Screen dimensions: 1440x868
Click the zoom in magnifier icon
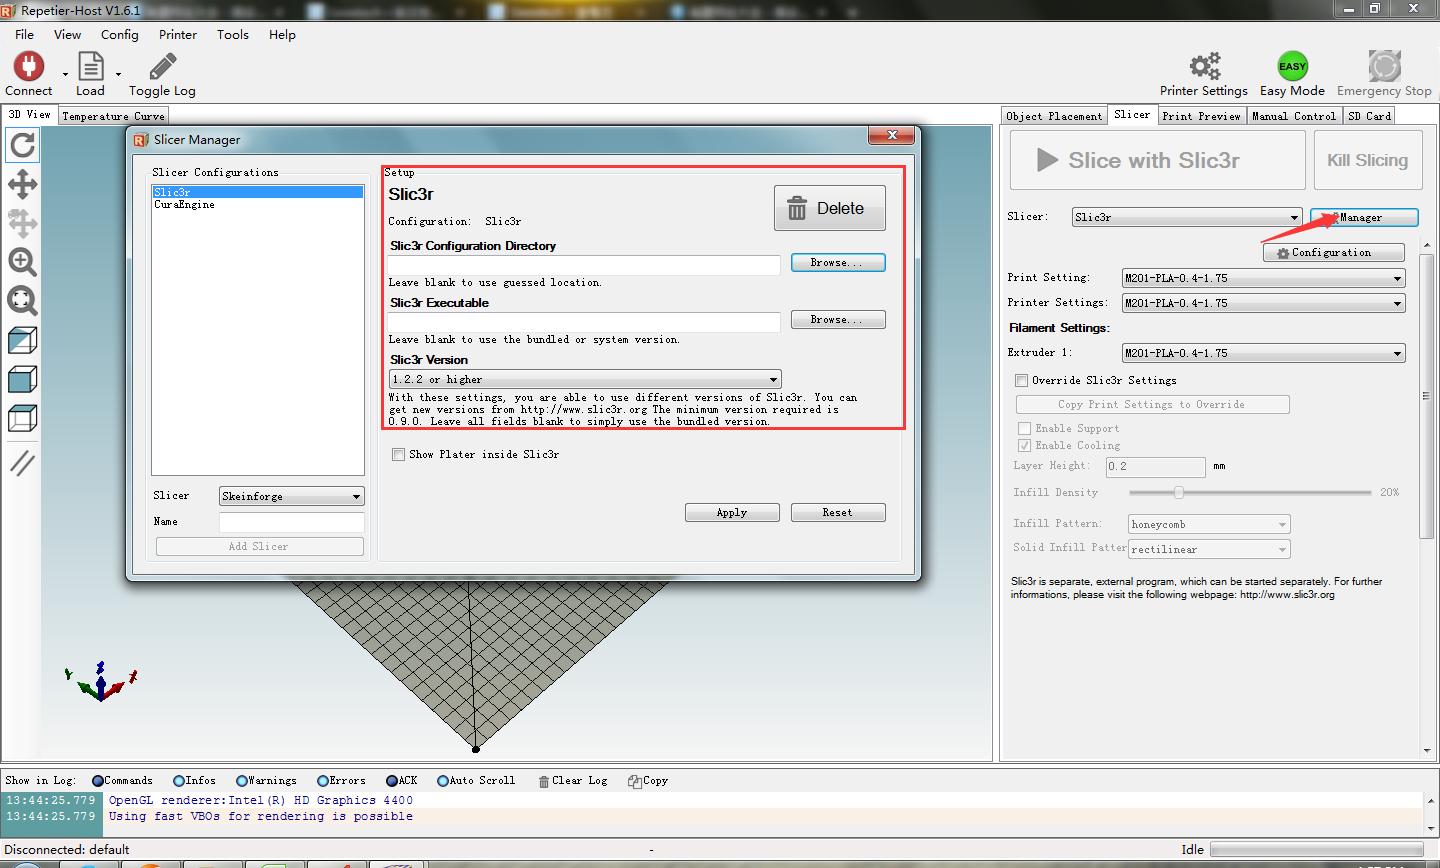(x=22, y=262)
